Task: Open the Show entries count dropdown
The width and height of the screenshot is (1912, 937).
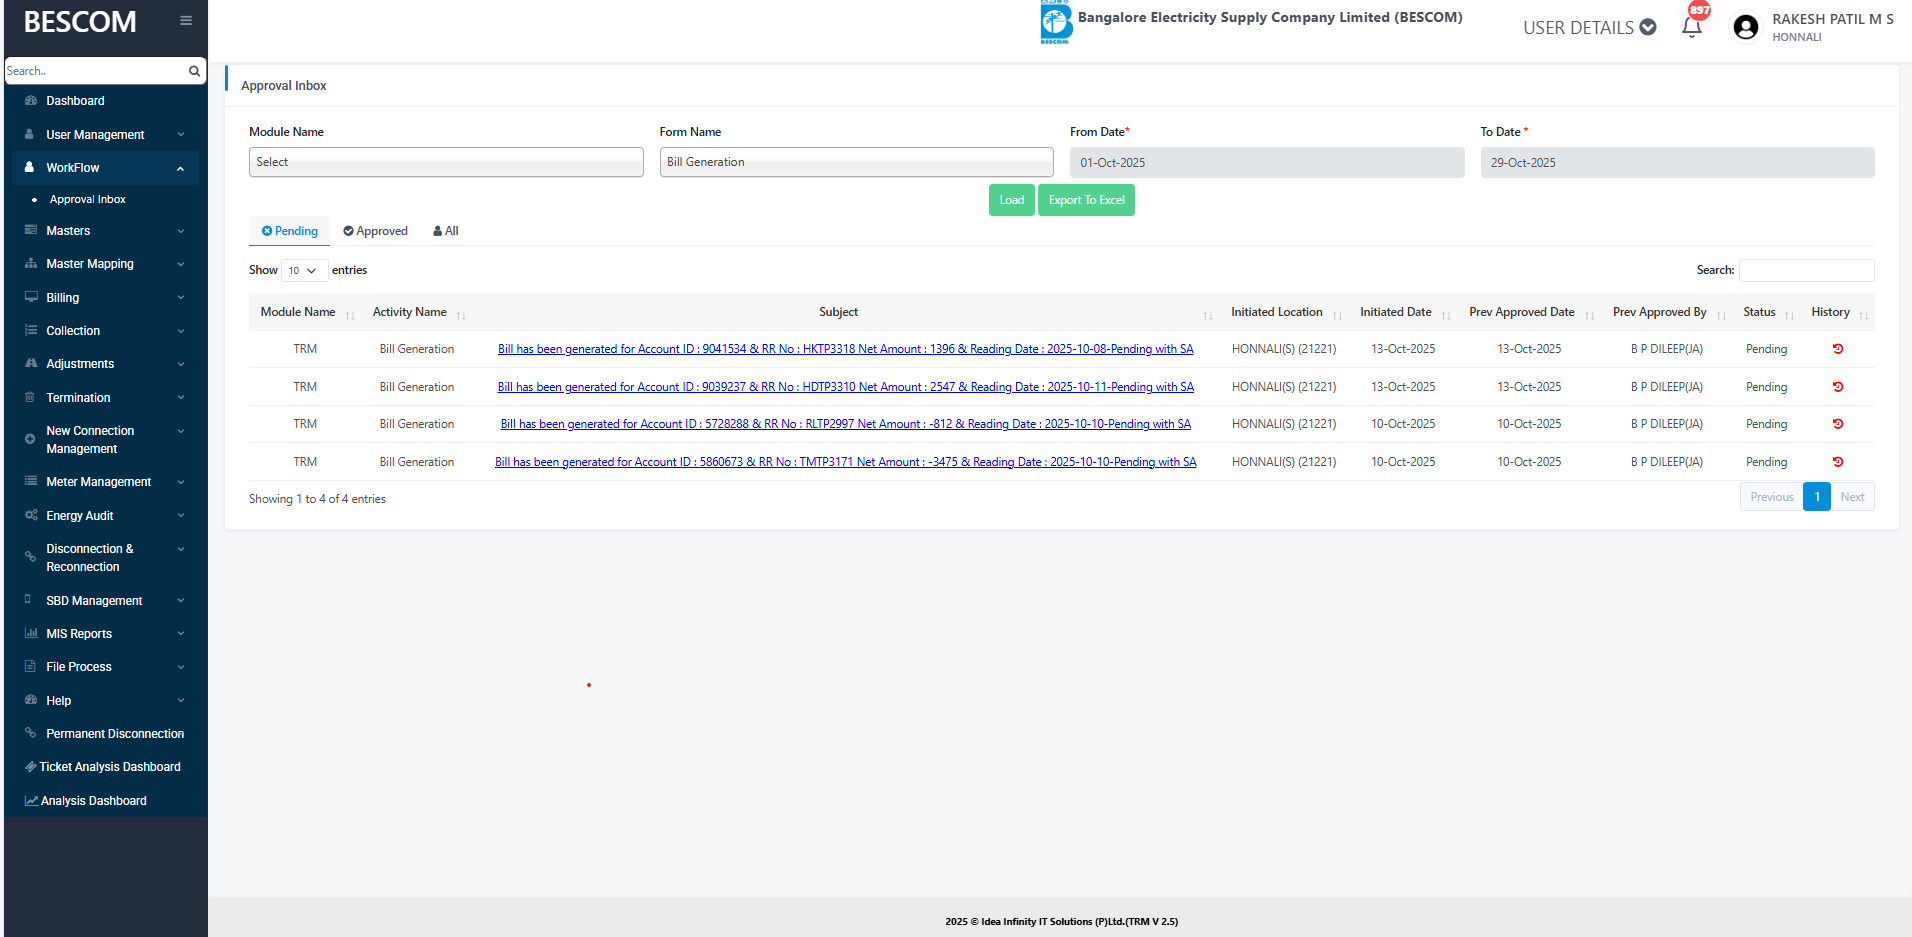Action: pos(303,271)
